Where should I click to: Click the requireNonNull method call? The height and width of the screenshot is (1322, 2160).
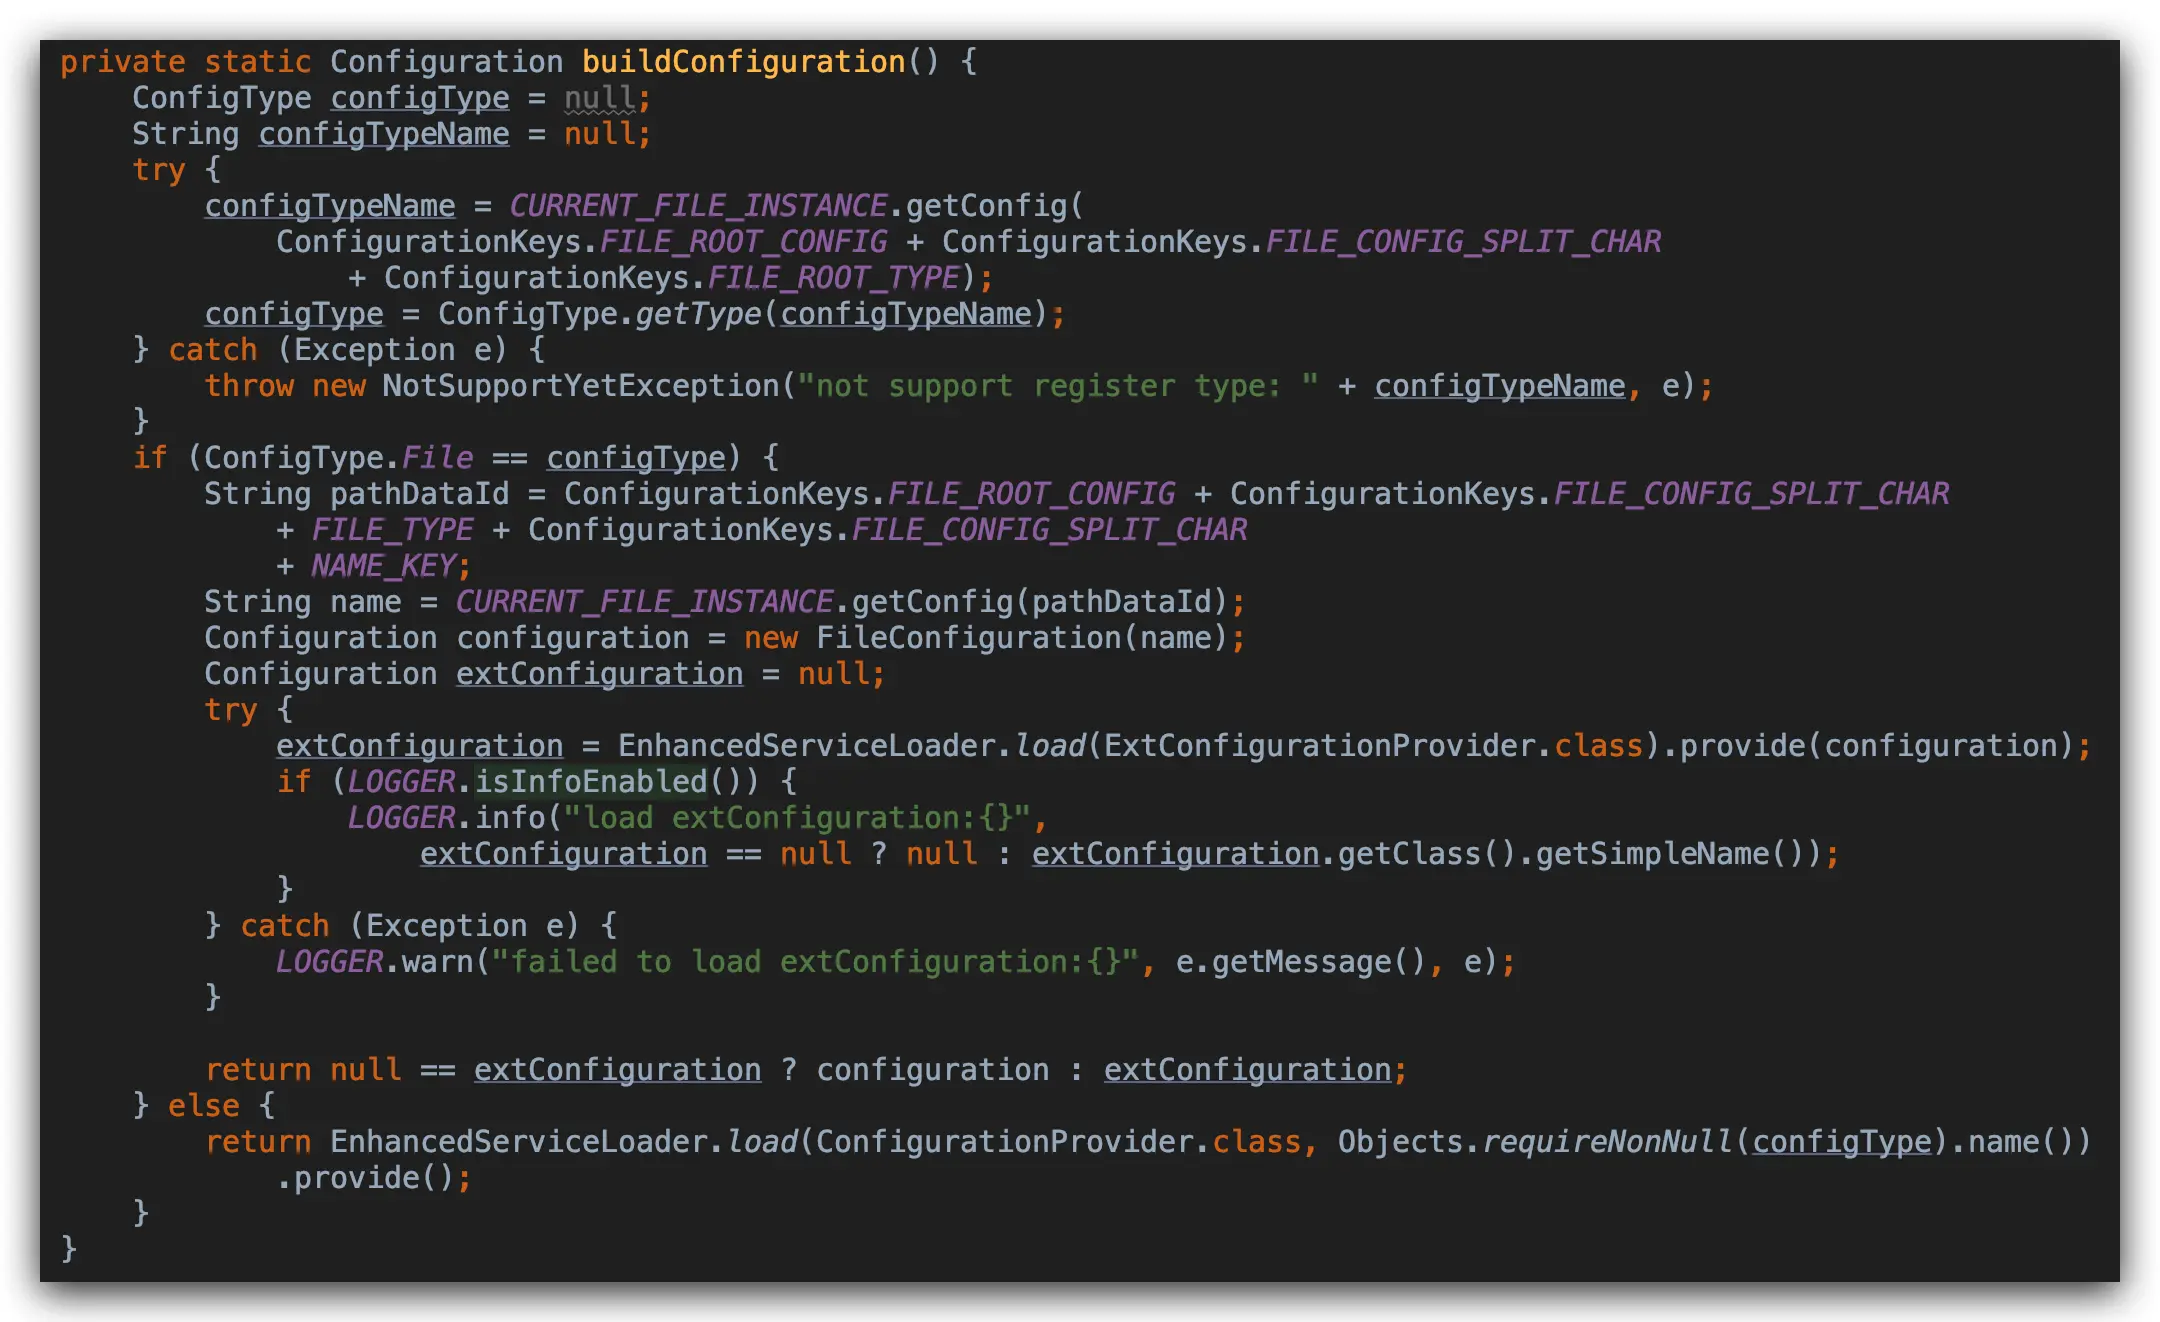pos(1607,1142)
